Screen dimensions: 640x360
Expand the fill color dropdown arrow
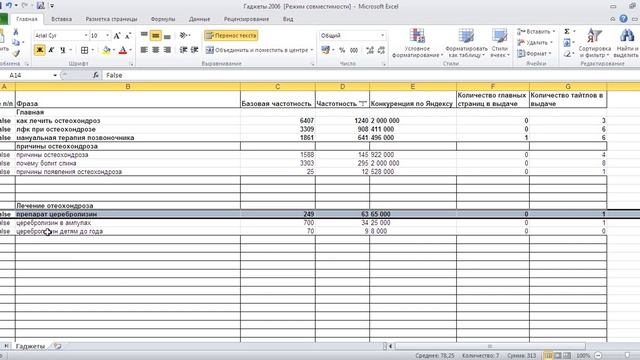(x=114, y=50)
